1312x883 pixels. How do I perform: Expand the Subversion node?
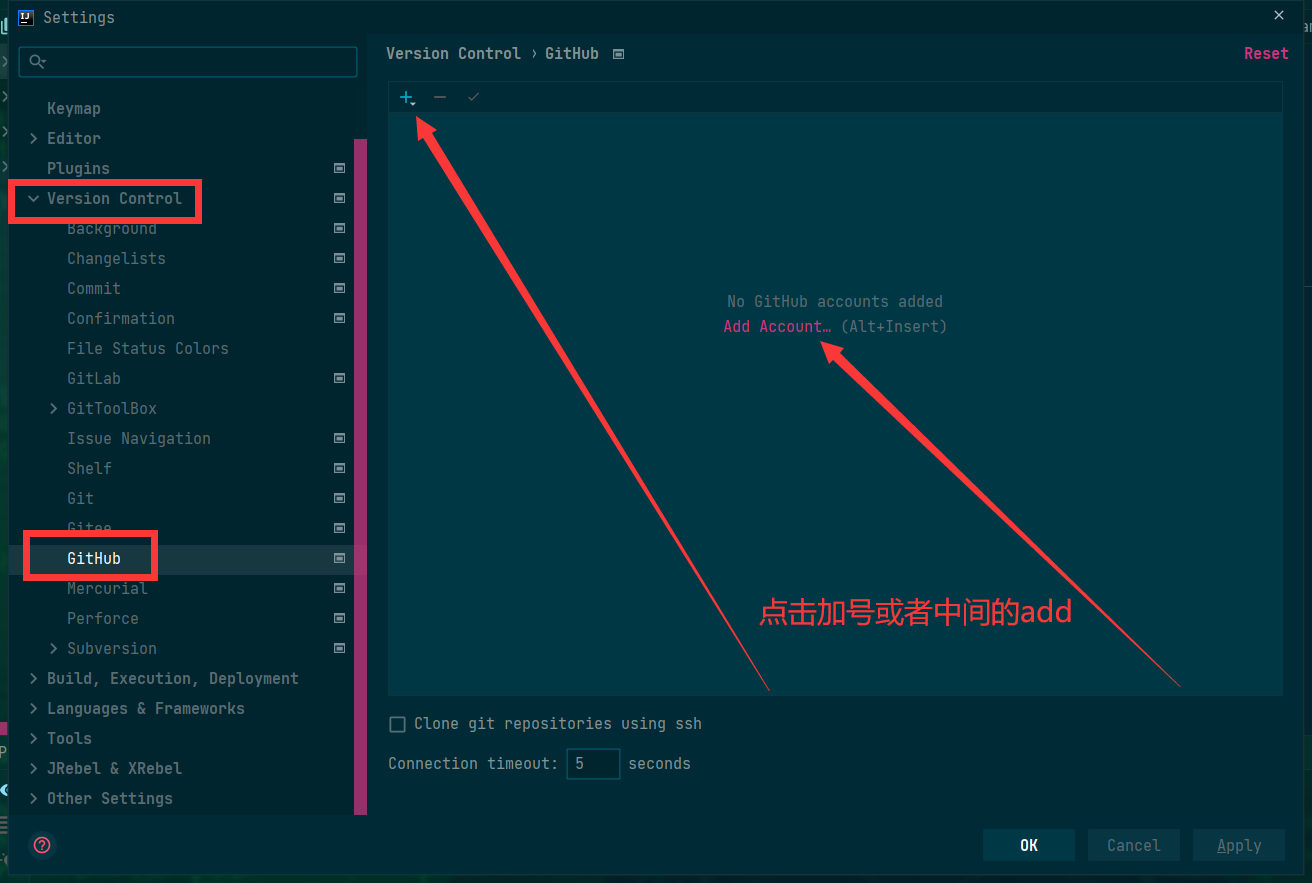(x=53, y=648)
